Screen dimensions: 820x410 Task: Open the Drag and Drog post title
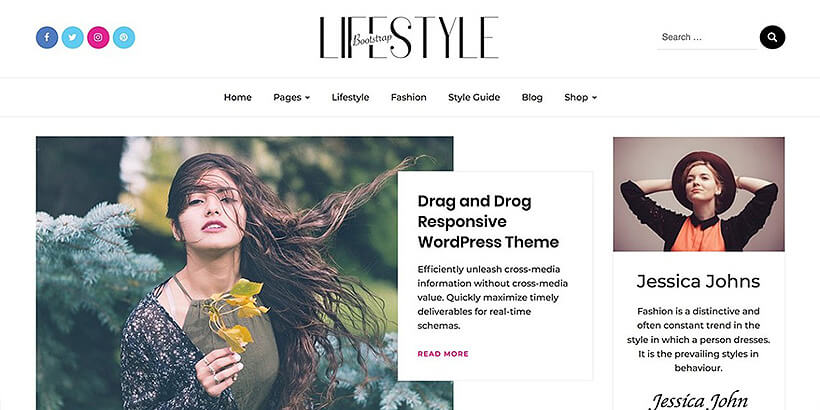pyautogui.click(x=488, y=222)
